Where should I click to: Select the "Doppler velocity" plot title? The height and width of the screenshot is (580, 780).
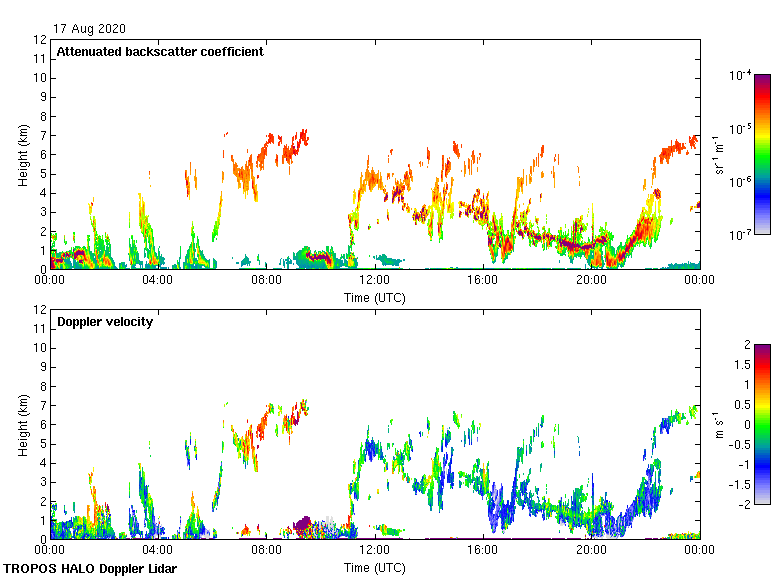pos(105,322)
